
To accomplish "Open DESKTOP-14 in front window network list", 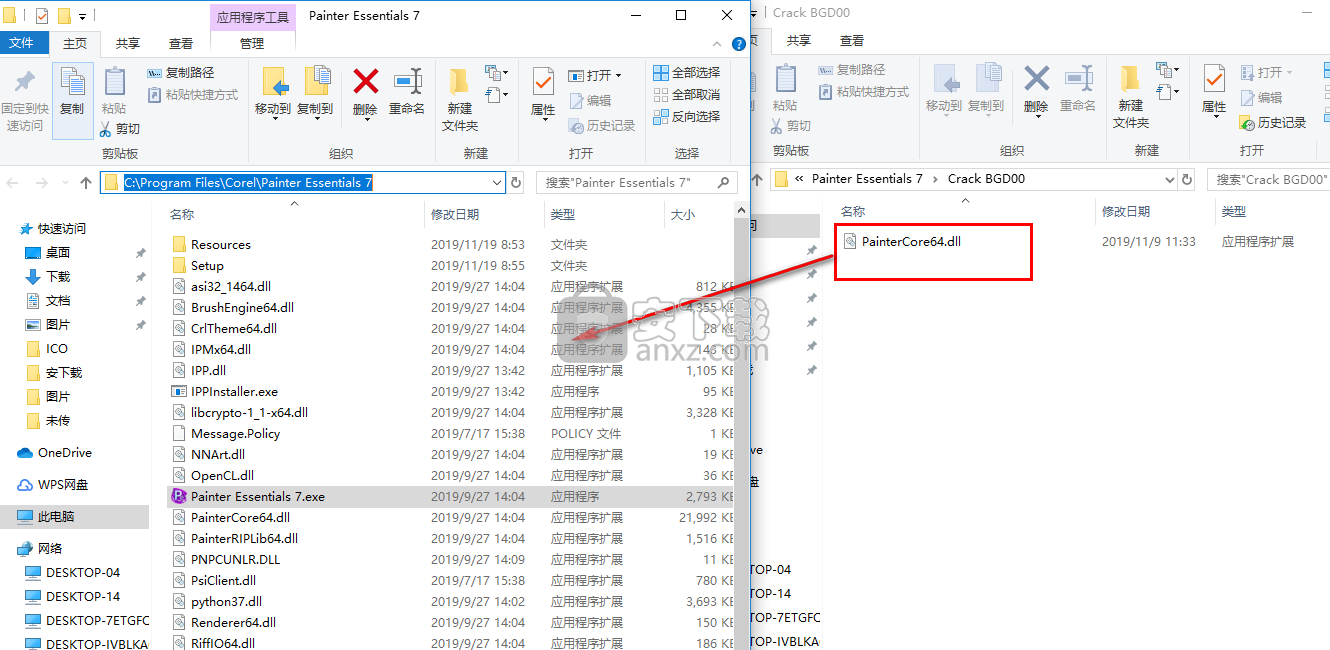I will pos(82,597).
